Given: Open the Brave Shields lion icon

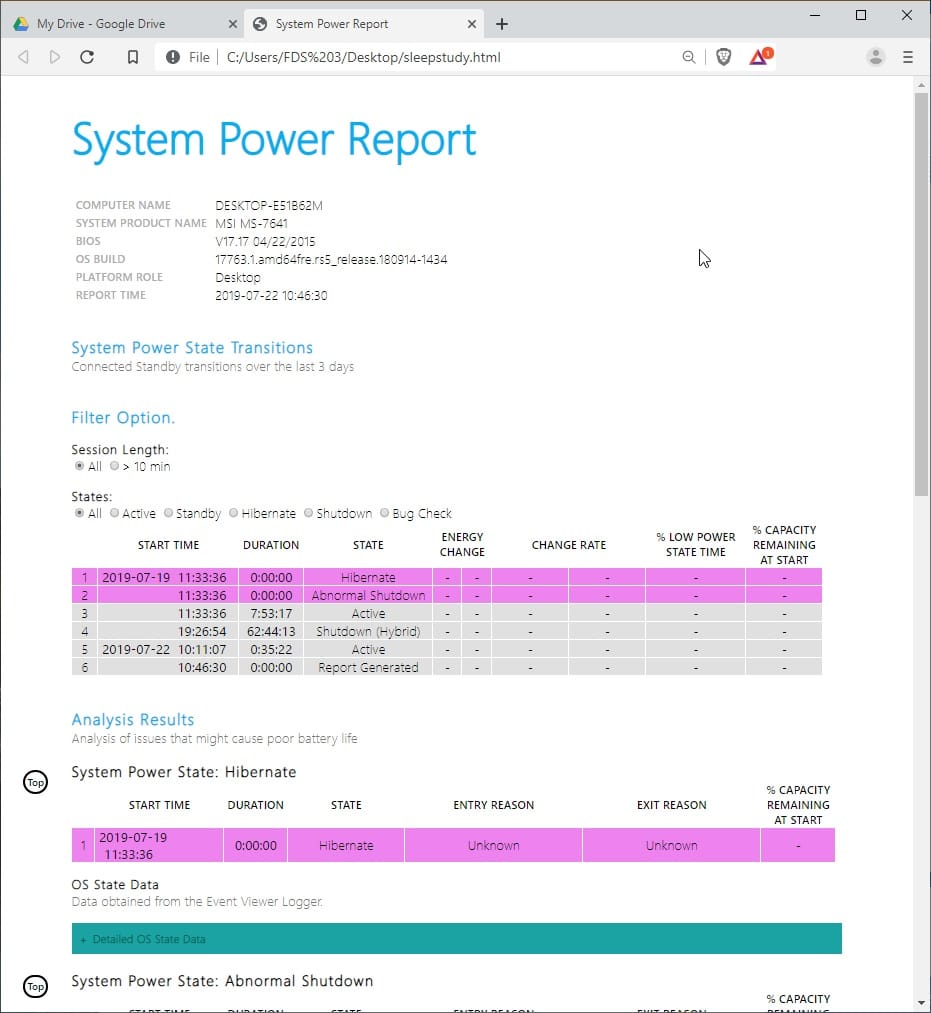Looking at the screenshot, I should pyautogui.click(x=724, y=57).
